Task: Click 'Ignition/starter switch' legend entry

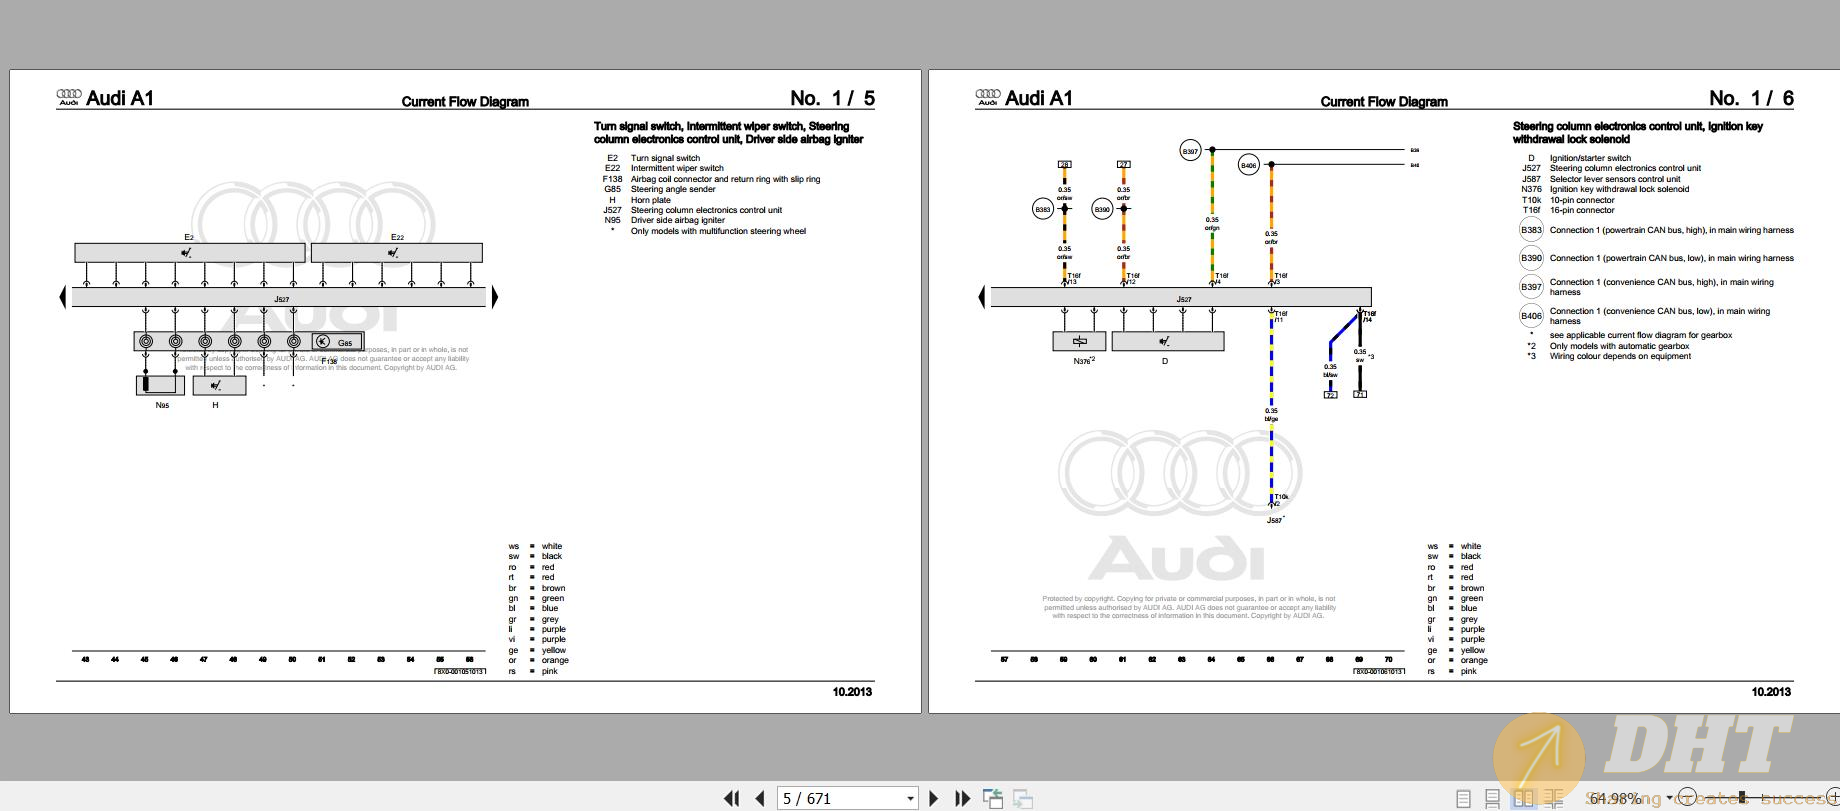Action: [1590, 158]
